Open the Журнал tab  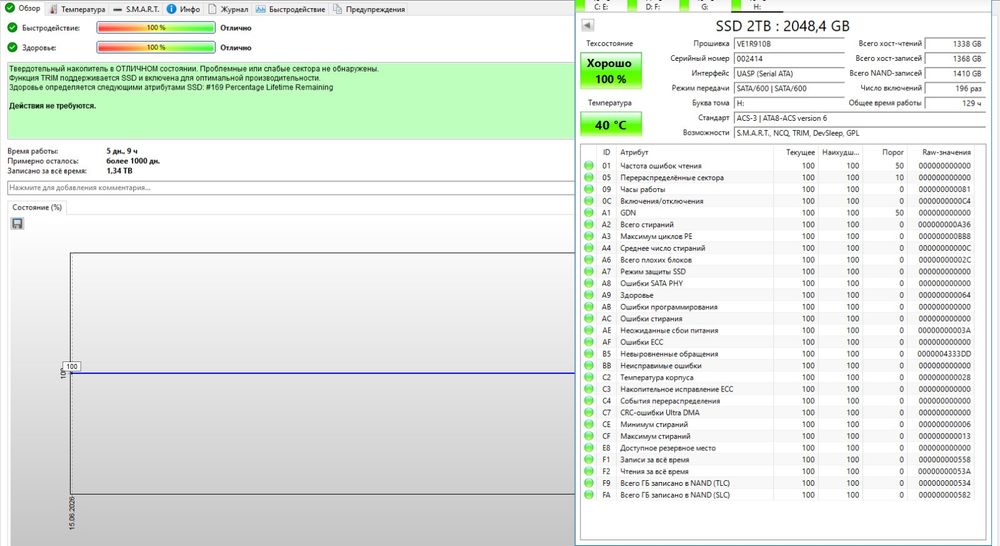[x=228, y=9]
